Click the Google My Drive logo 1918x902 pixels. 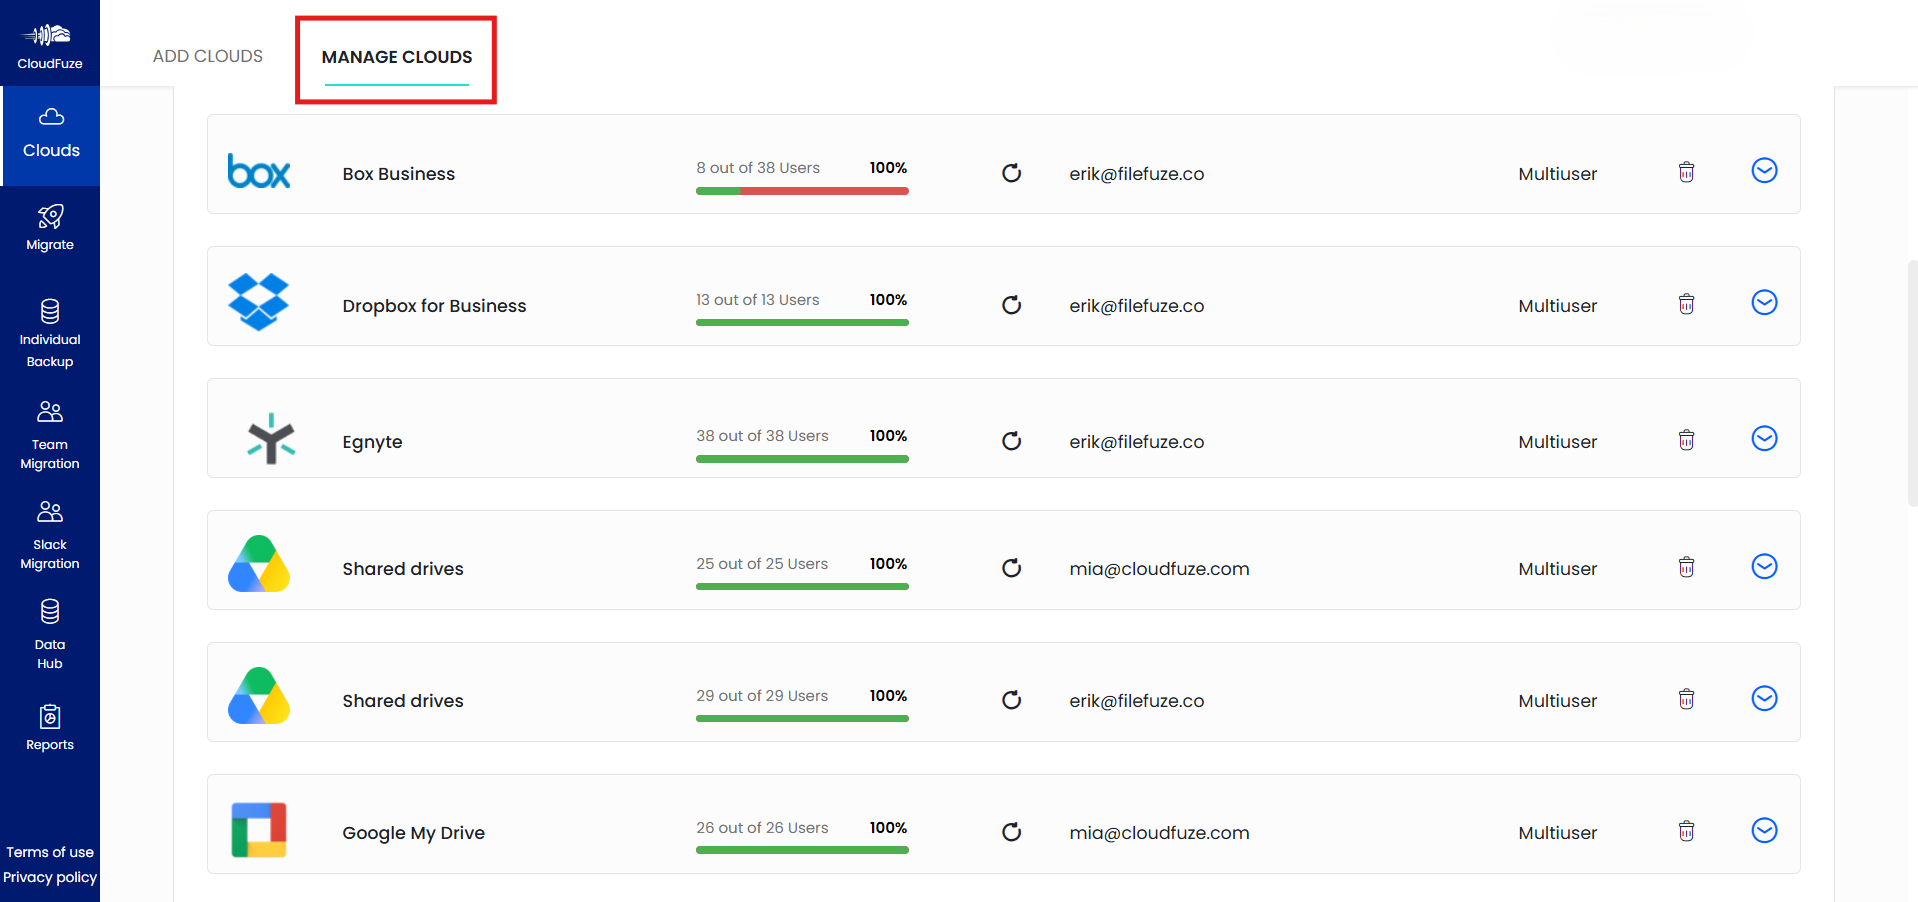click(x=259, y=830)
